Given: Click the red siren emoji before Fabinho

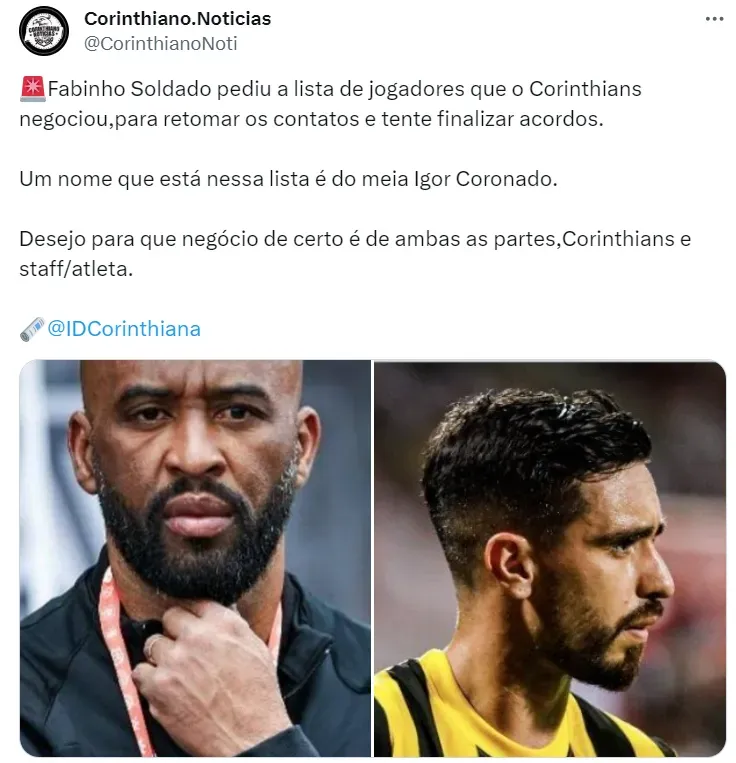Looking at the screenshot, I should (33, 89).
